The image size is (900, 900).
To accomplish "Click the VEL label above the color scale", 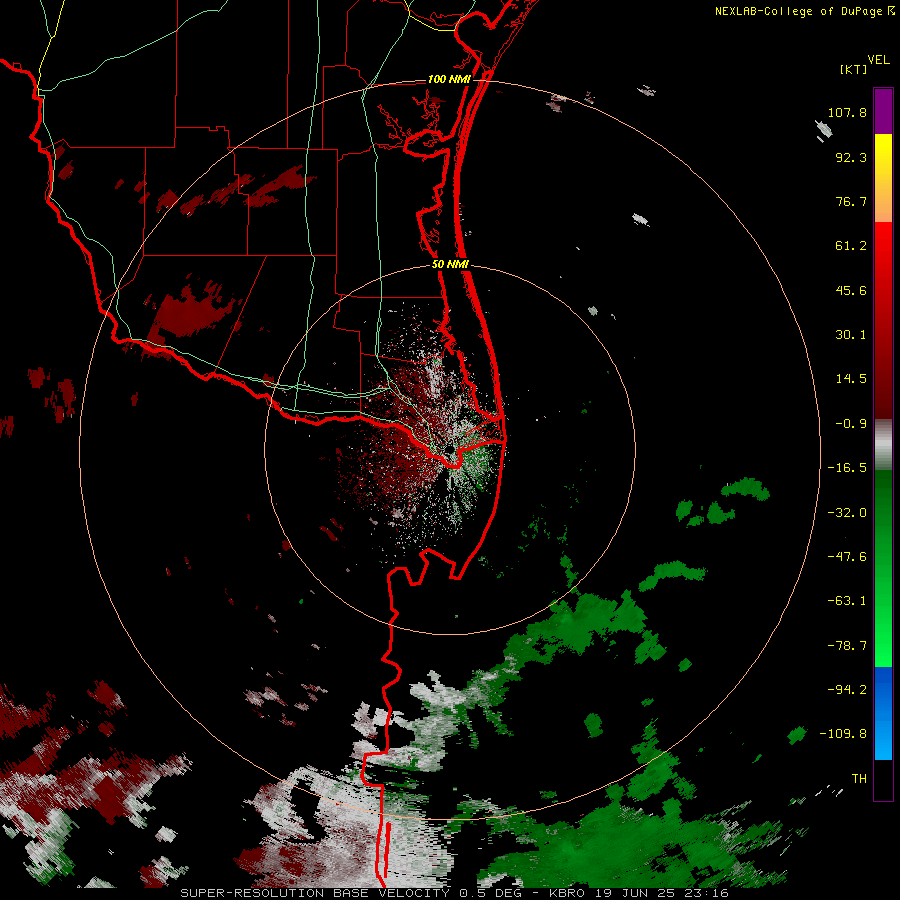I will tap(878, 59).
